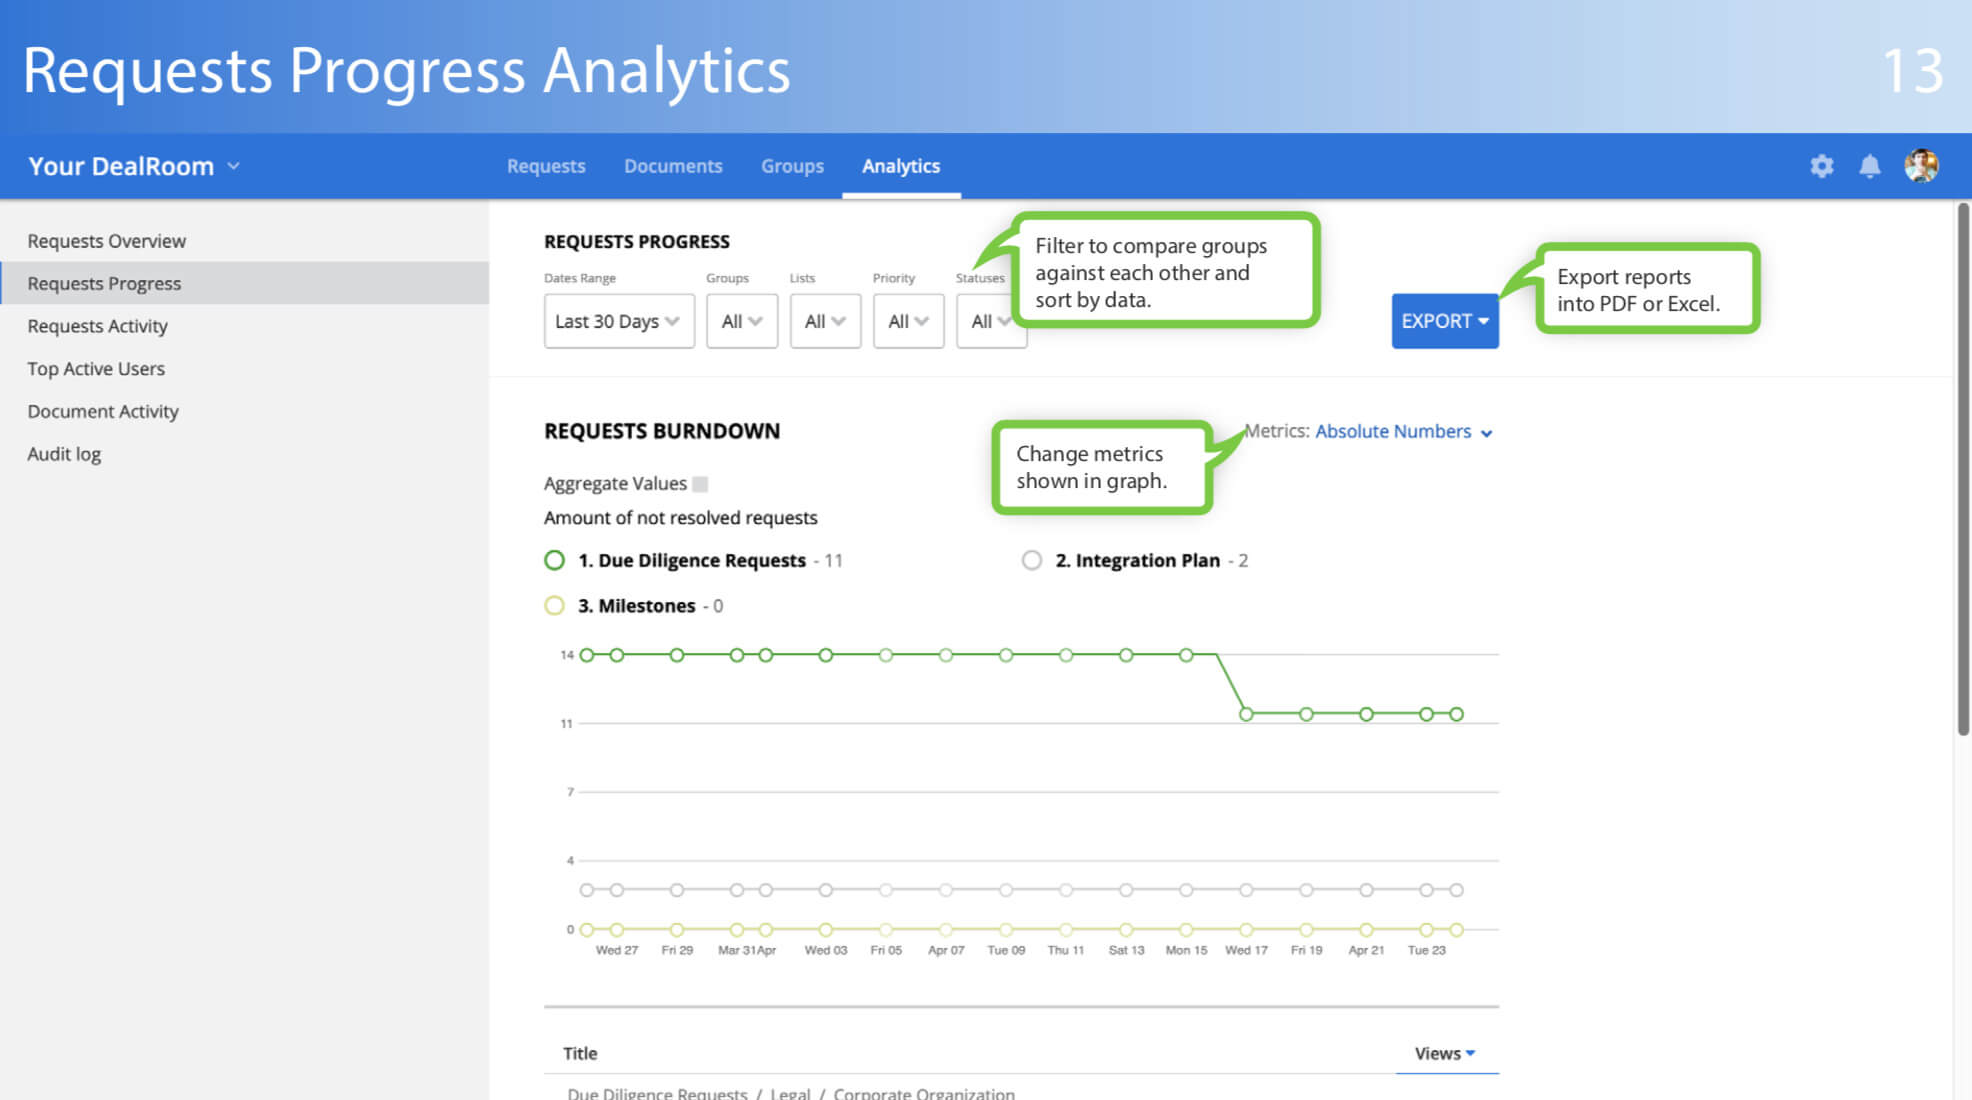Click the Amount of not resolved requests label

[x=680, y=518]
